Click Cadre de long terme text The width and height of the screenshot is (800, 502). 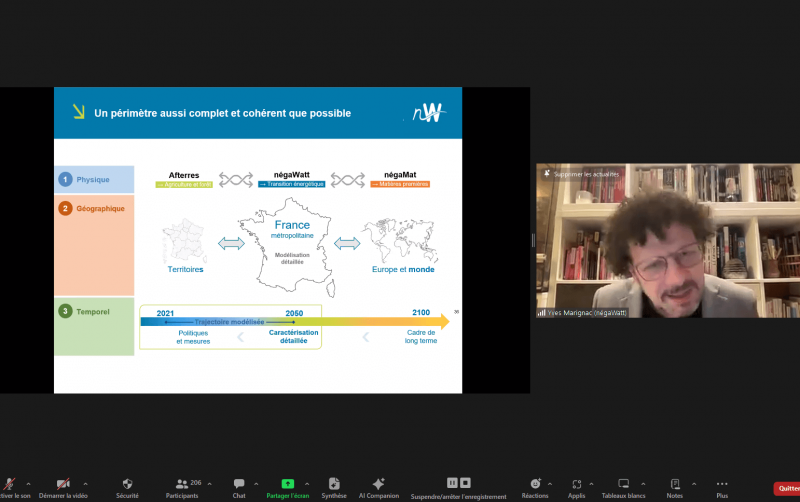421,336
